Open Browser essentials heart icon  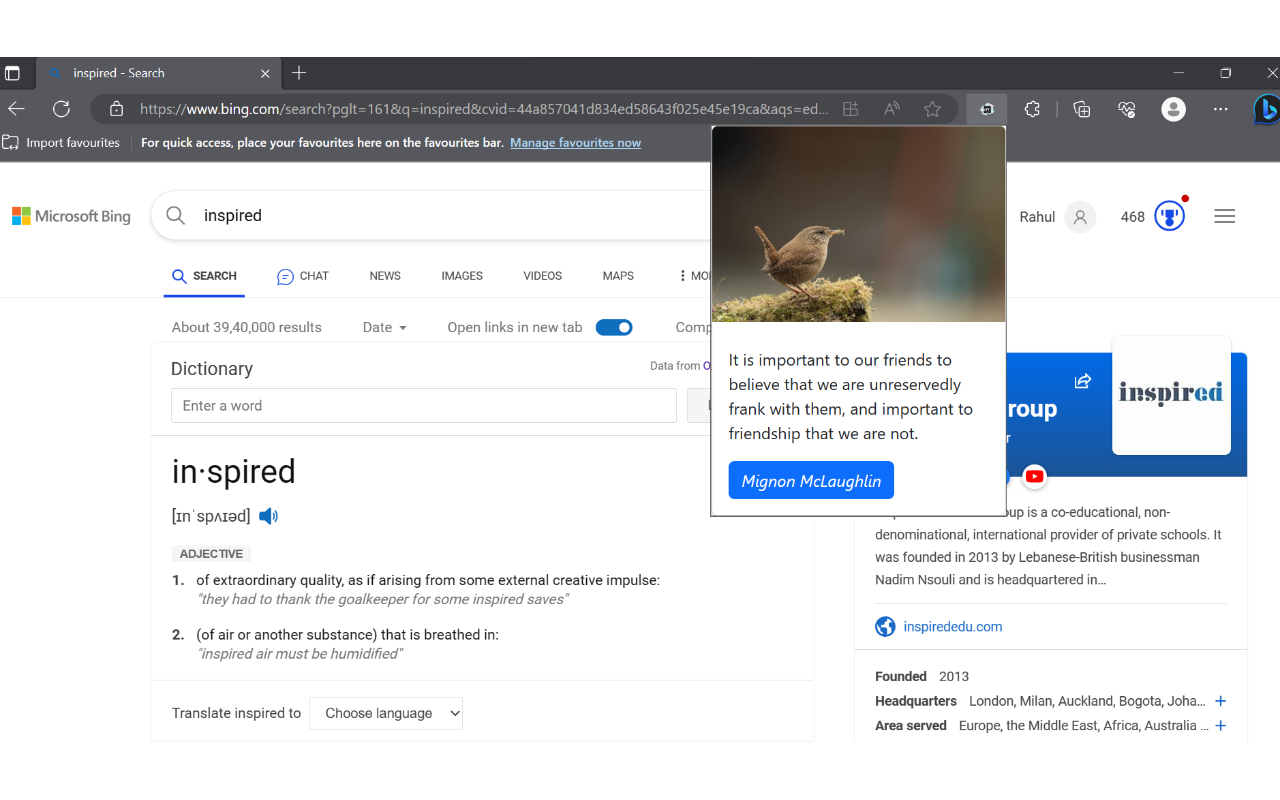click(1127, 109)
